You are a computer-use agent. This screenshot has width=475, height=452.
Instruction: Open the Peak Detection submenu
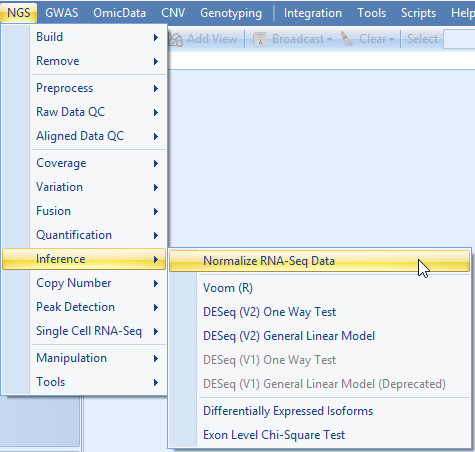click(84, 307)
